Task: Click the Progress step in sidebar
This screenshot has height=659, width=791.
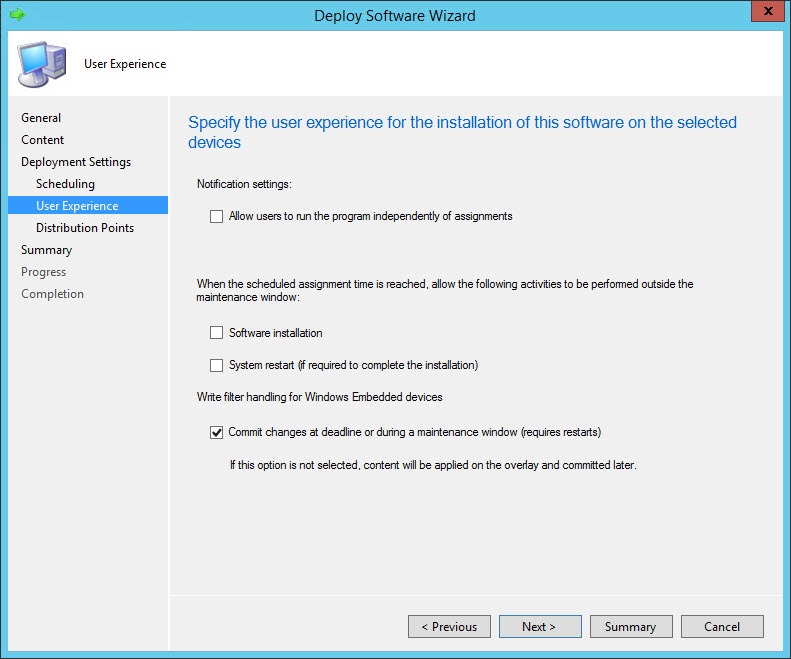Action: 44,272
